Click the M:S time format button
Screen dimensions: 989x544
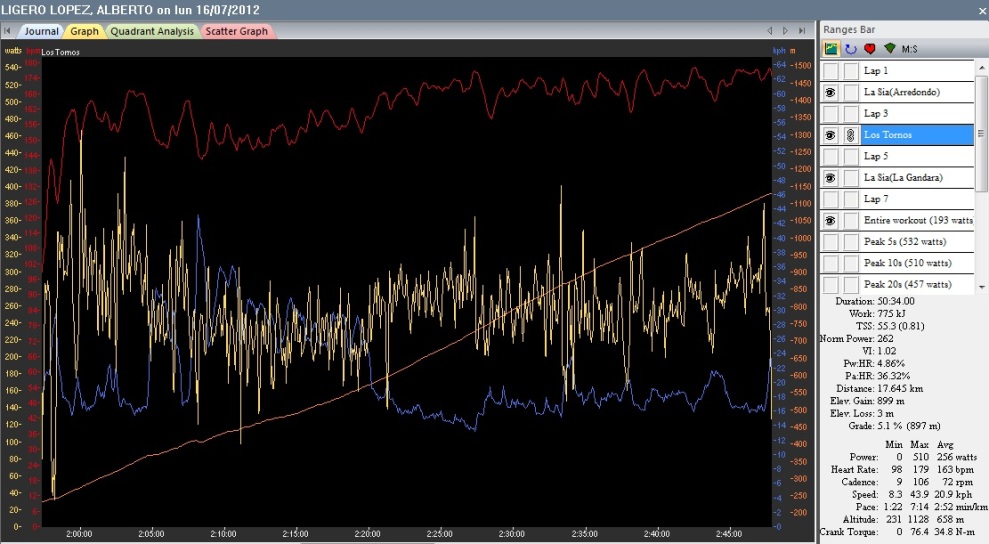910,49
